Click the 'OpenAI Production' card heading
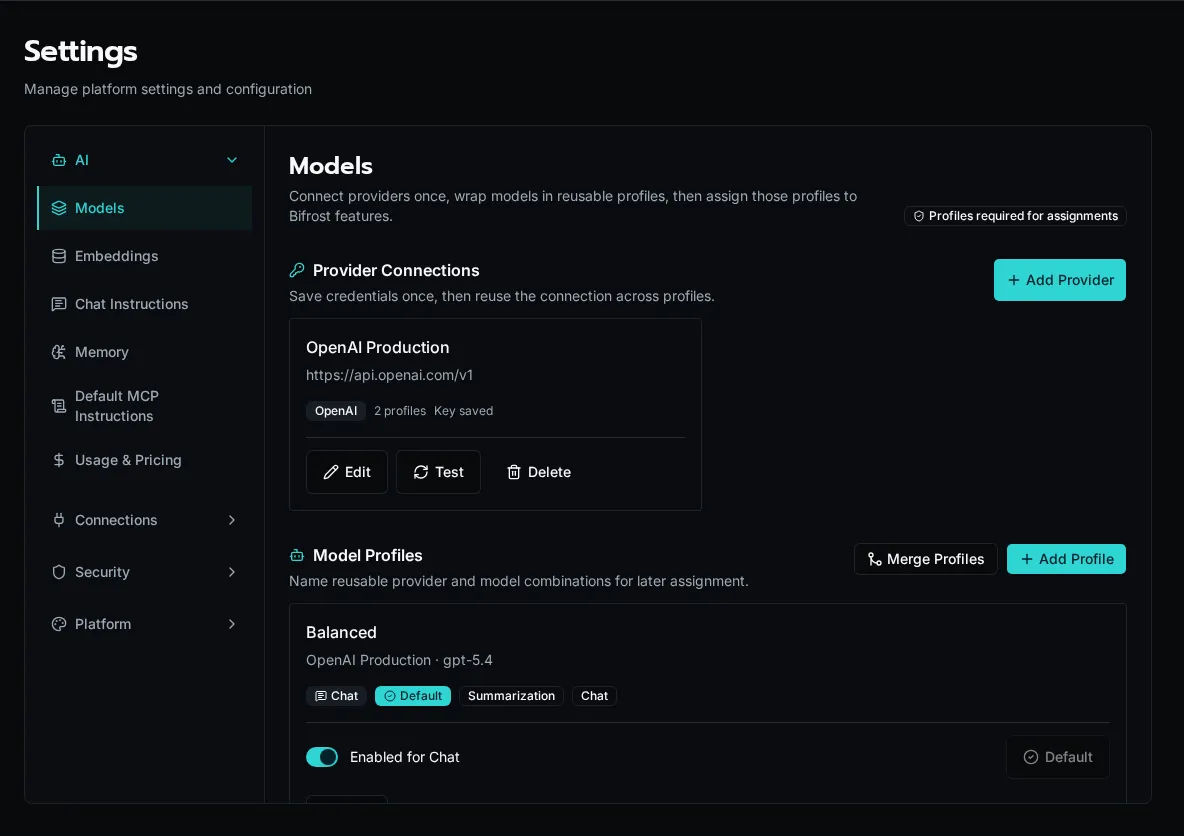Screen dimensions: 1184x836 pyautogui.click(x=378, y=347)
